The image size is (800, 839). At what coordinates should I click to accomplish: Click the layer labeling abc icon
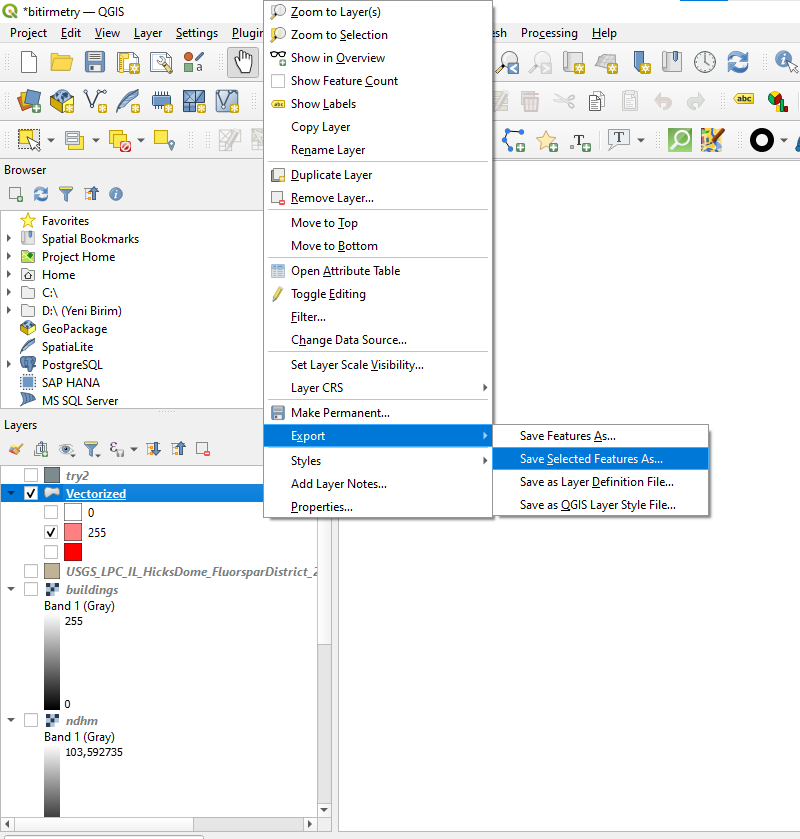pyautogui.click(x=744, y=99)
